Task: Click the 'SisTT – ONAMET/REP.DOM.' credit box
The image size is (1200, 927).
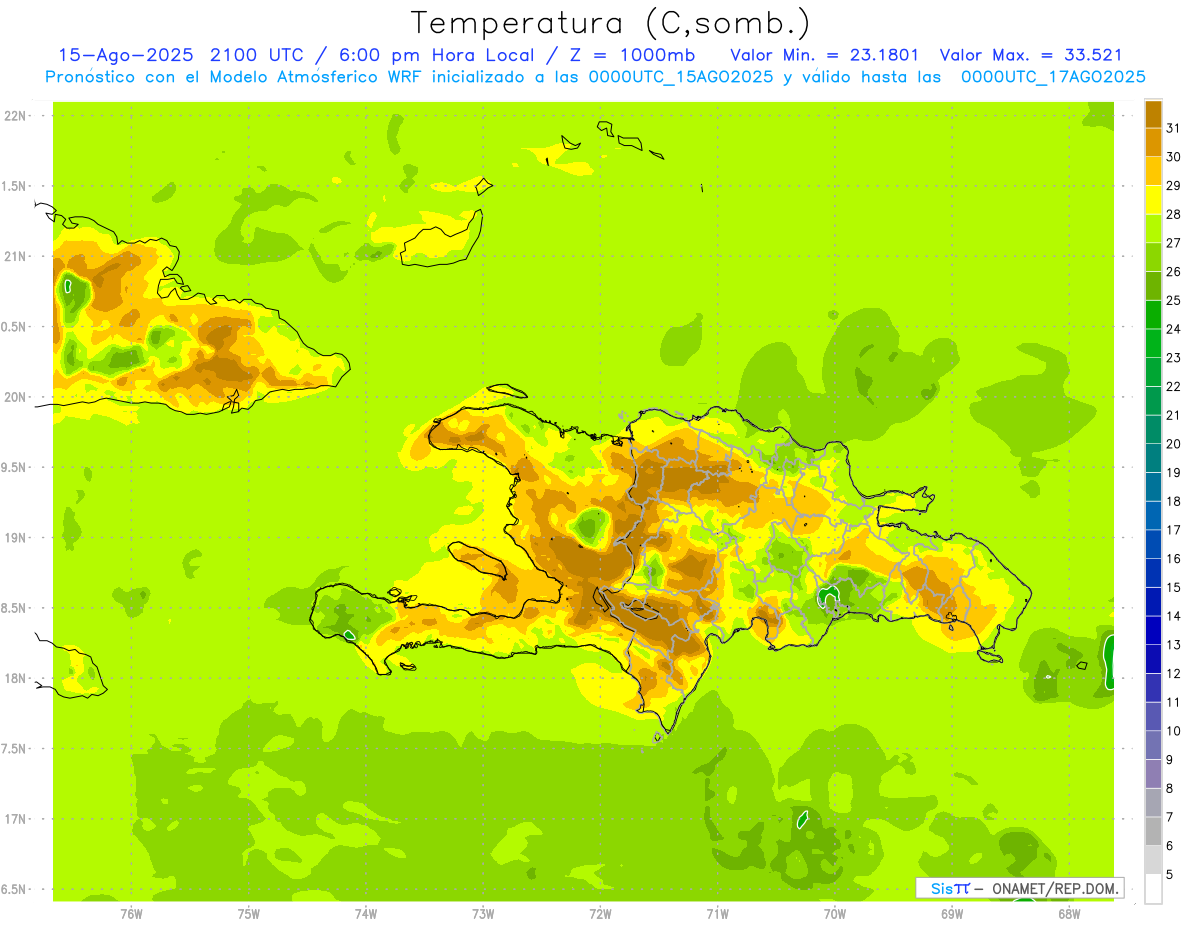Action: pos(1019,888)
